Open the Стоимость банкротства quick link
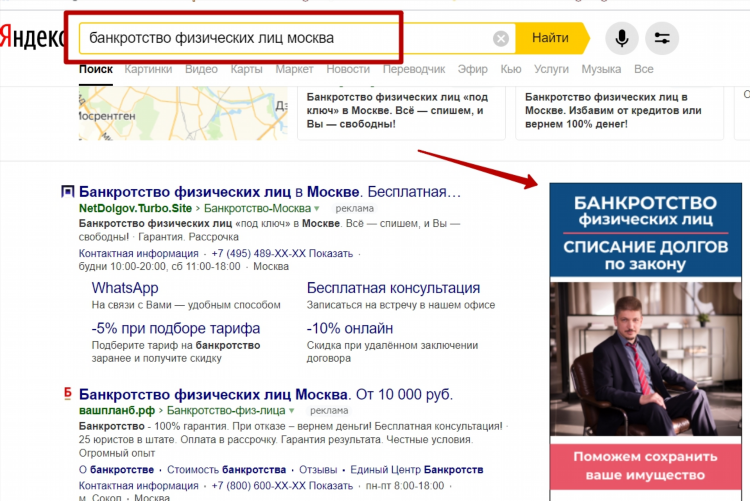 click(x=227, y=470)
